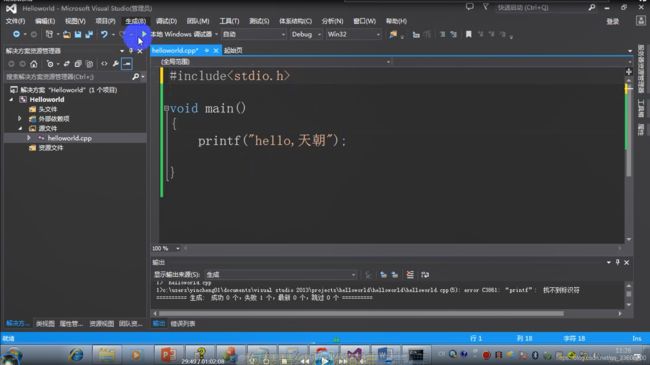Open Visual Studio icon in Windows taskbar
650x365 pixels.
tap(354, 355)
